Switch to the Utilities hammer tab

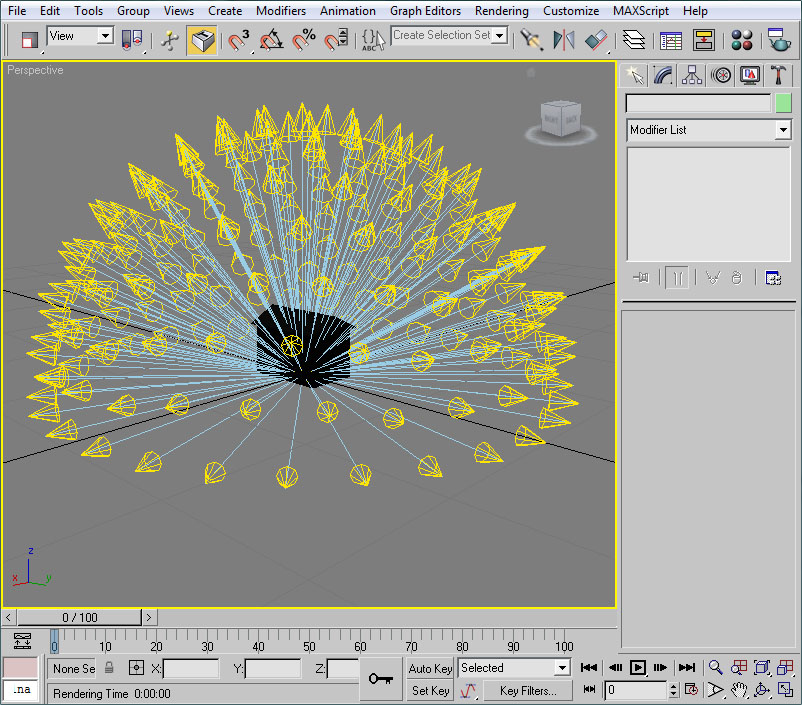[778, 75]
